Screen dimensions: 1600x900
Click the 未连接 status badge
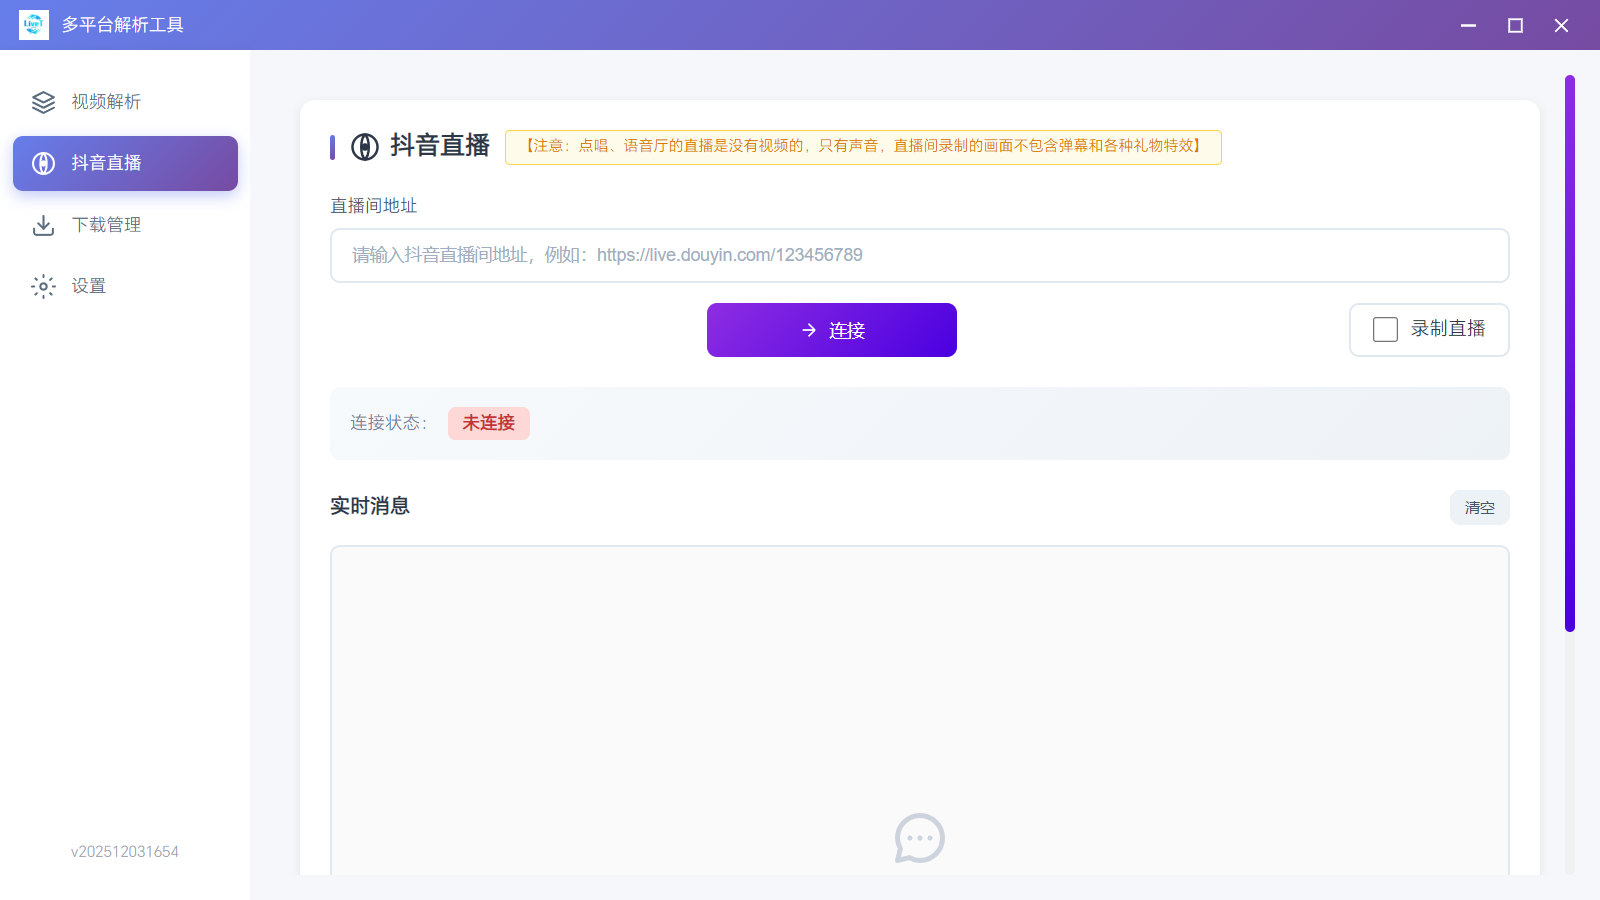coord(488,423)
